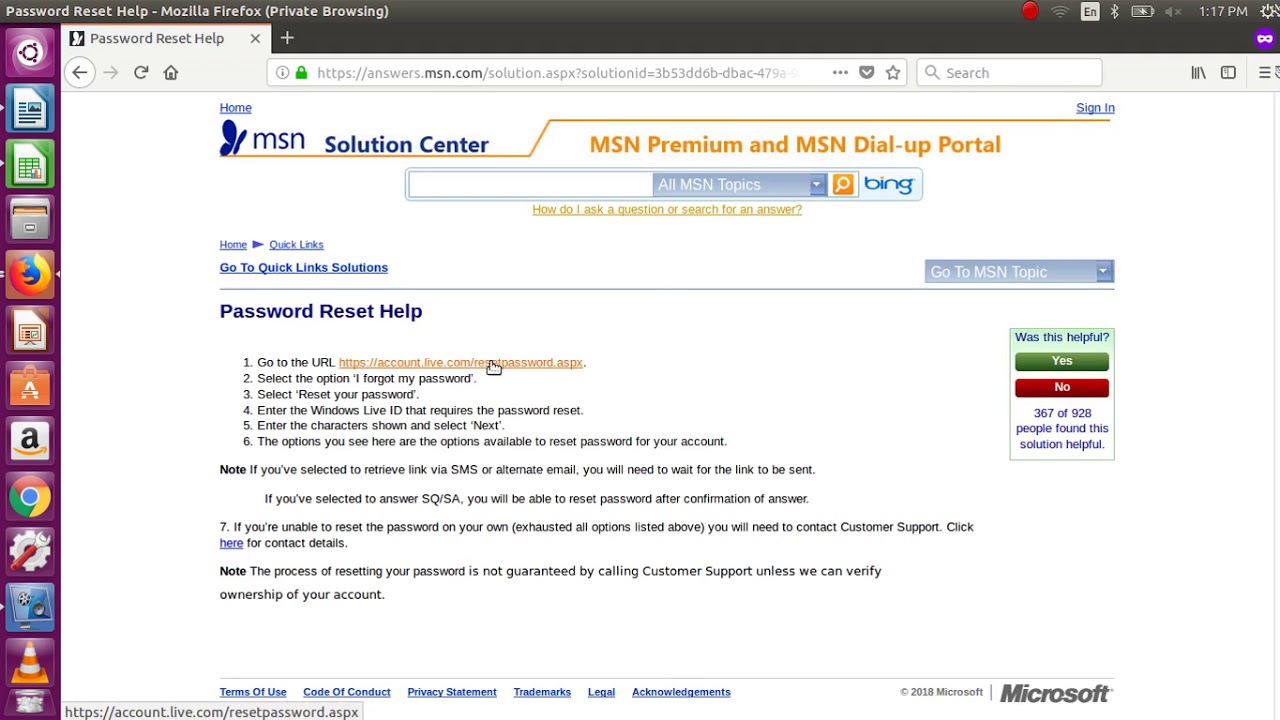Open Firefox Library icon
Image resolution: width=1280 pixels, height=720 pixels.
click(x=1198, y=72)
